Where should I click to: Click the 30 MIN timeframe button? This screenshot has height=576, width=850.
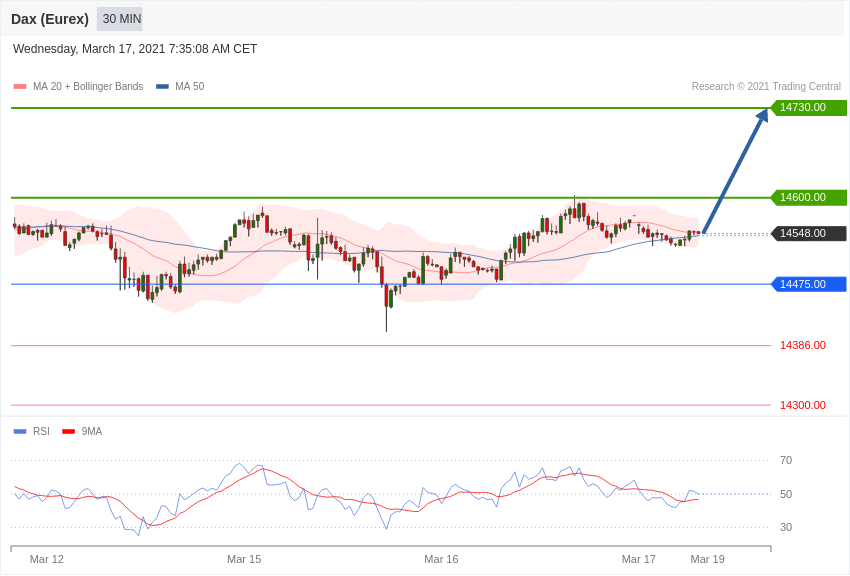click(x=121, y=19)
